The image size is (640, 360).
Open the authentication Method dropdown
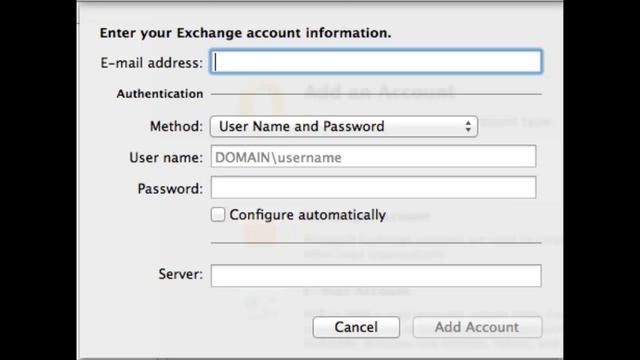point(344,126)
